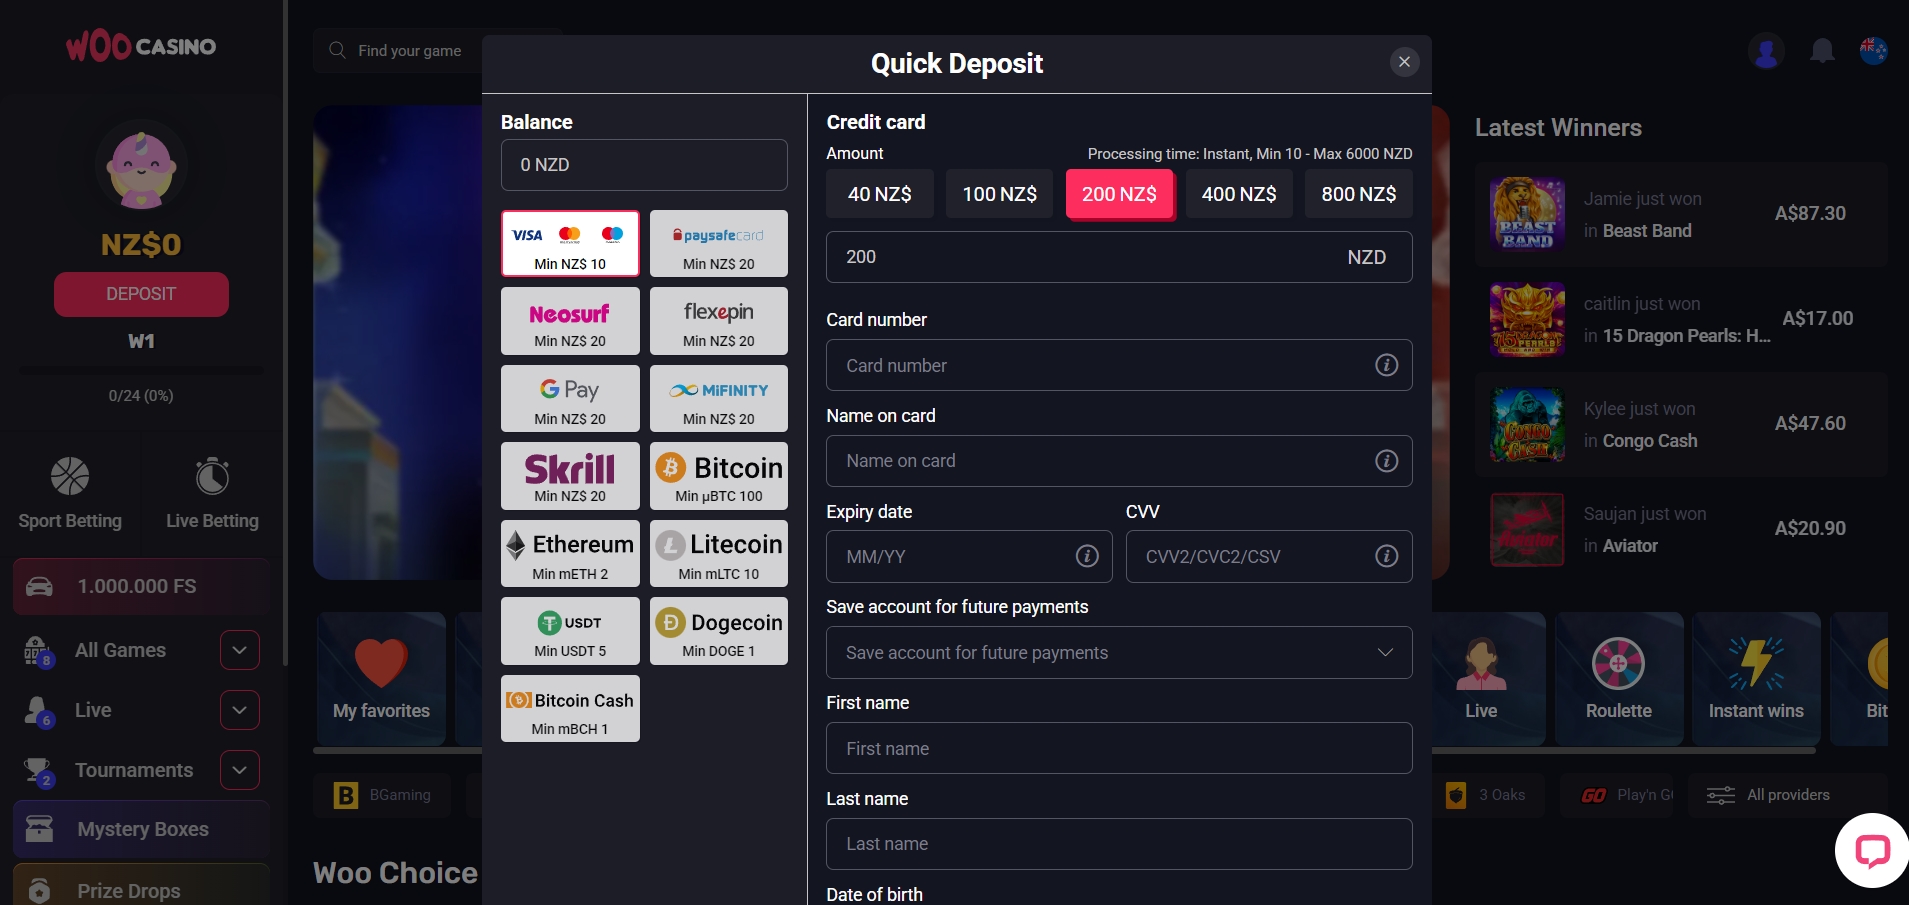This screenshot has width=1909, height=905.
Task: Open Aviator winner thumbnail
Action: [x=1527, y=530]
